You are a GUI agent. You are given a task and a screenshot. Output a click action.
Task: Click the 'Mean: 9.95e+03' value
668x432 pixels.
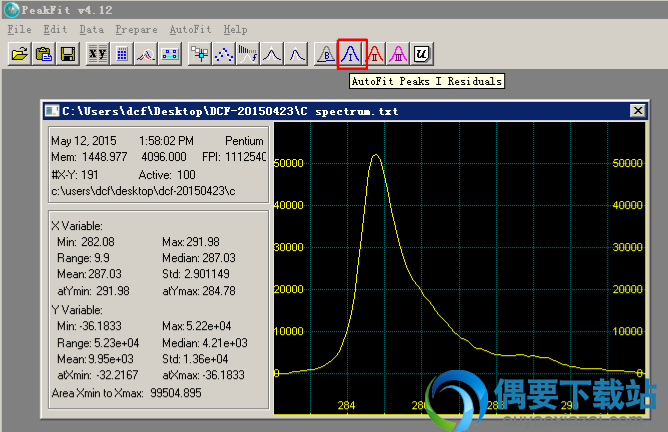tap(95, 359)
